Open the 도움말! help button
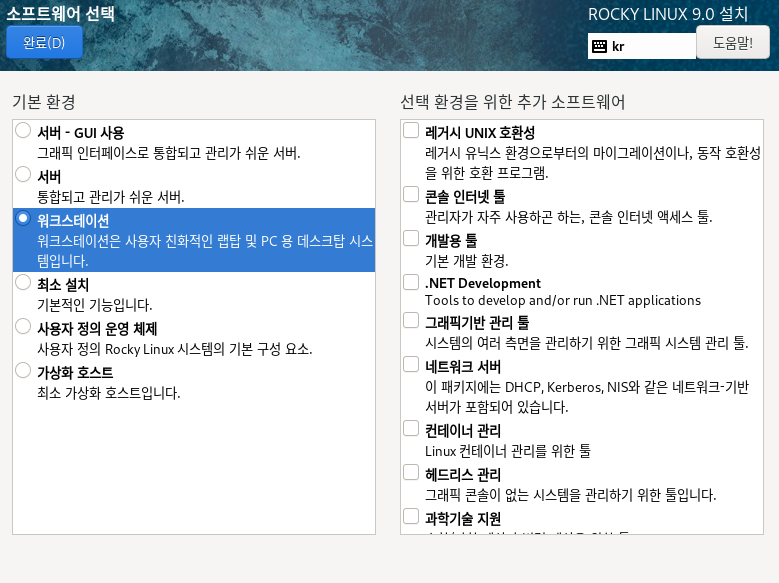The height and width of the screenshot is (583, 779). point(733,43)
